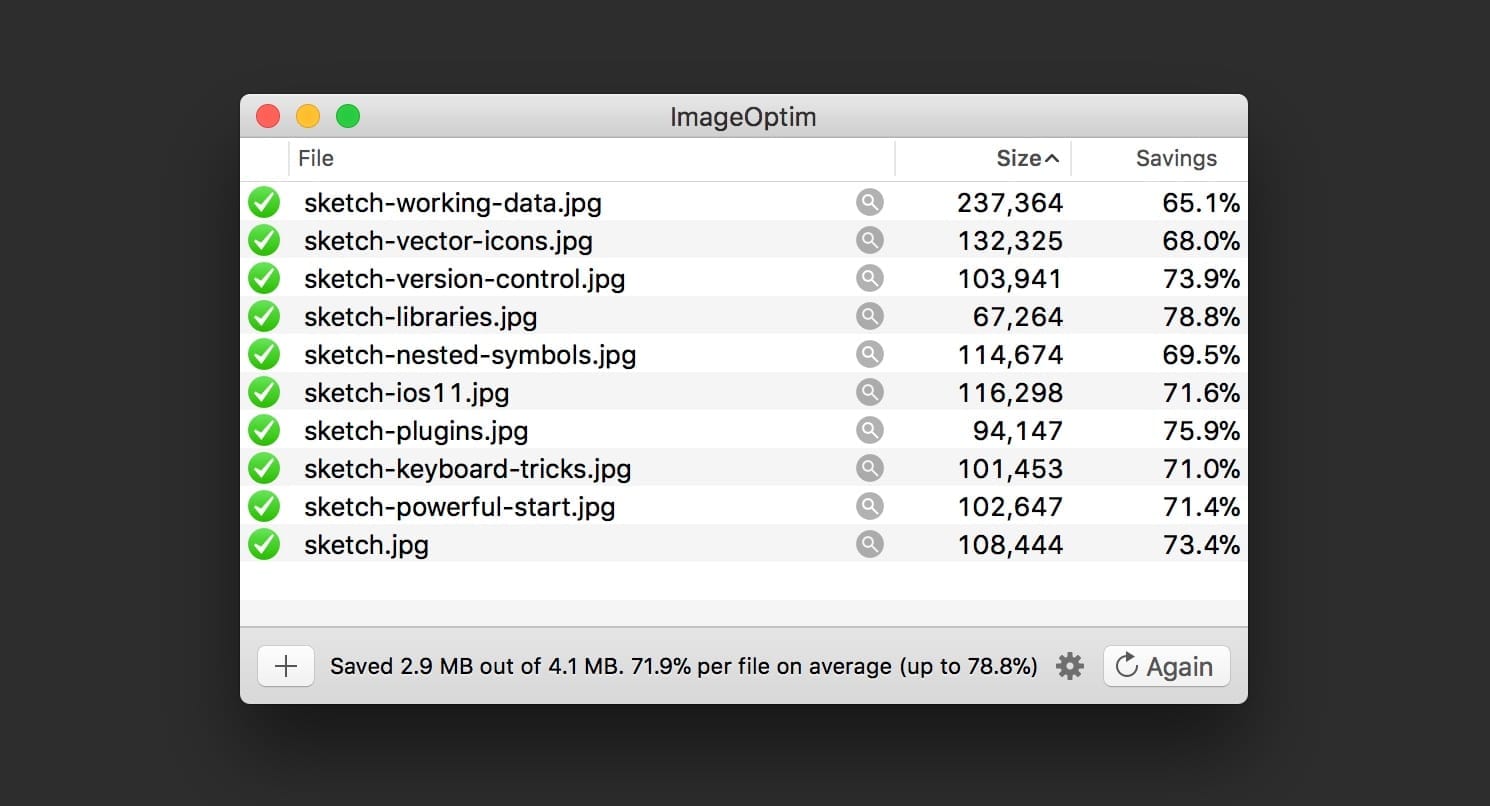Click the plus button to add images
The image size is (1490, 806).
pyautogui.click(x=285, y=665)
